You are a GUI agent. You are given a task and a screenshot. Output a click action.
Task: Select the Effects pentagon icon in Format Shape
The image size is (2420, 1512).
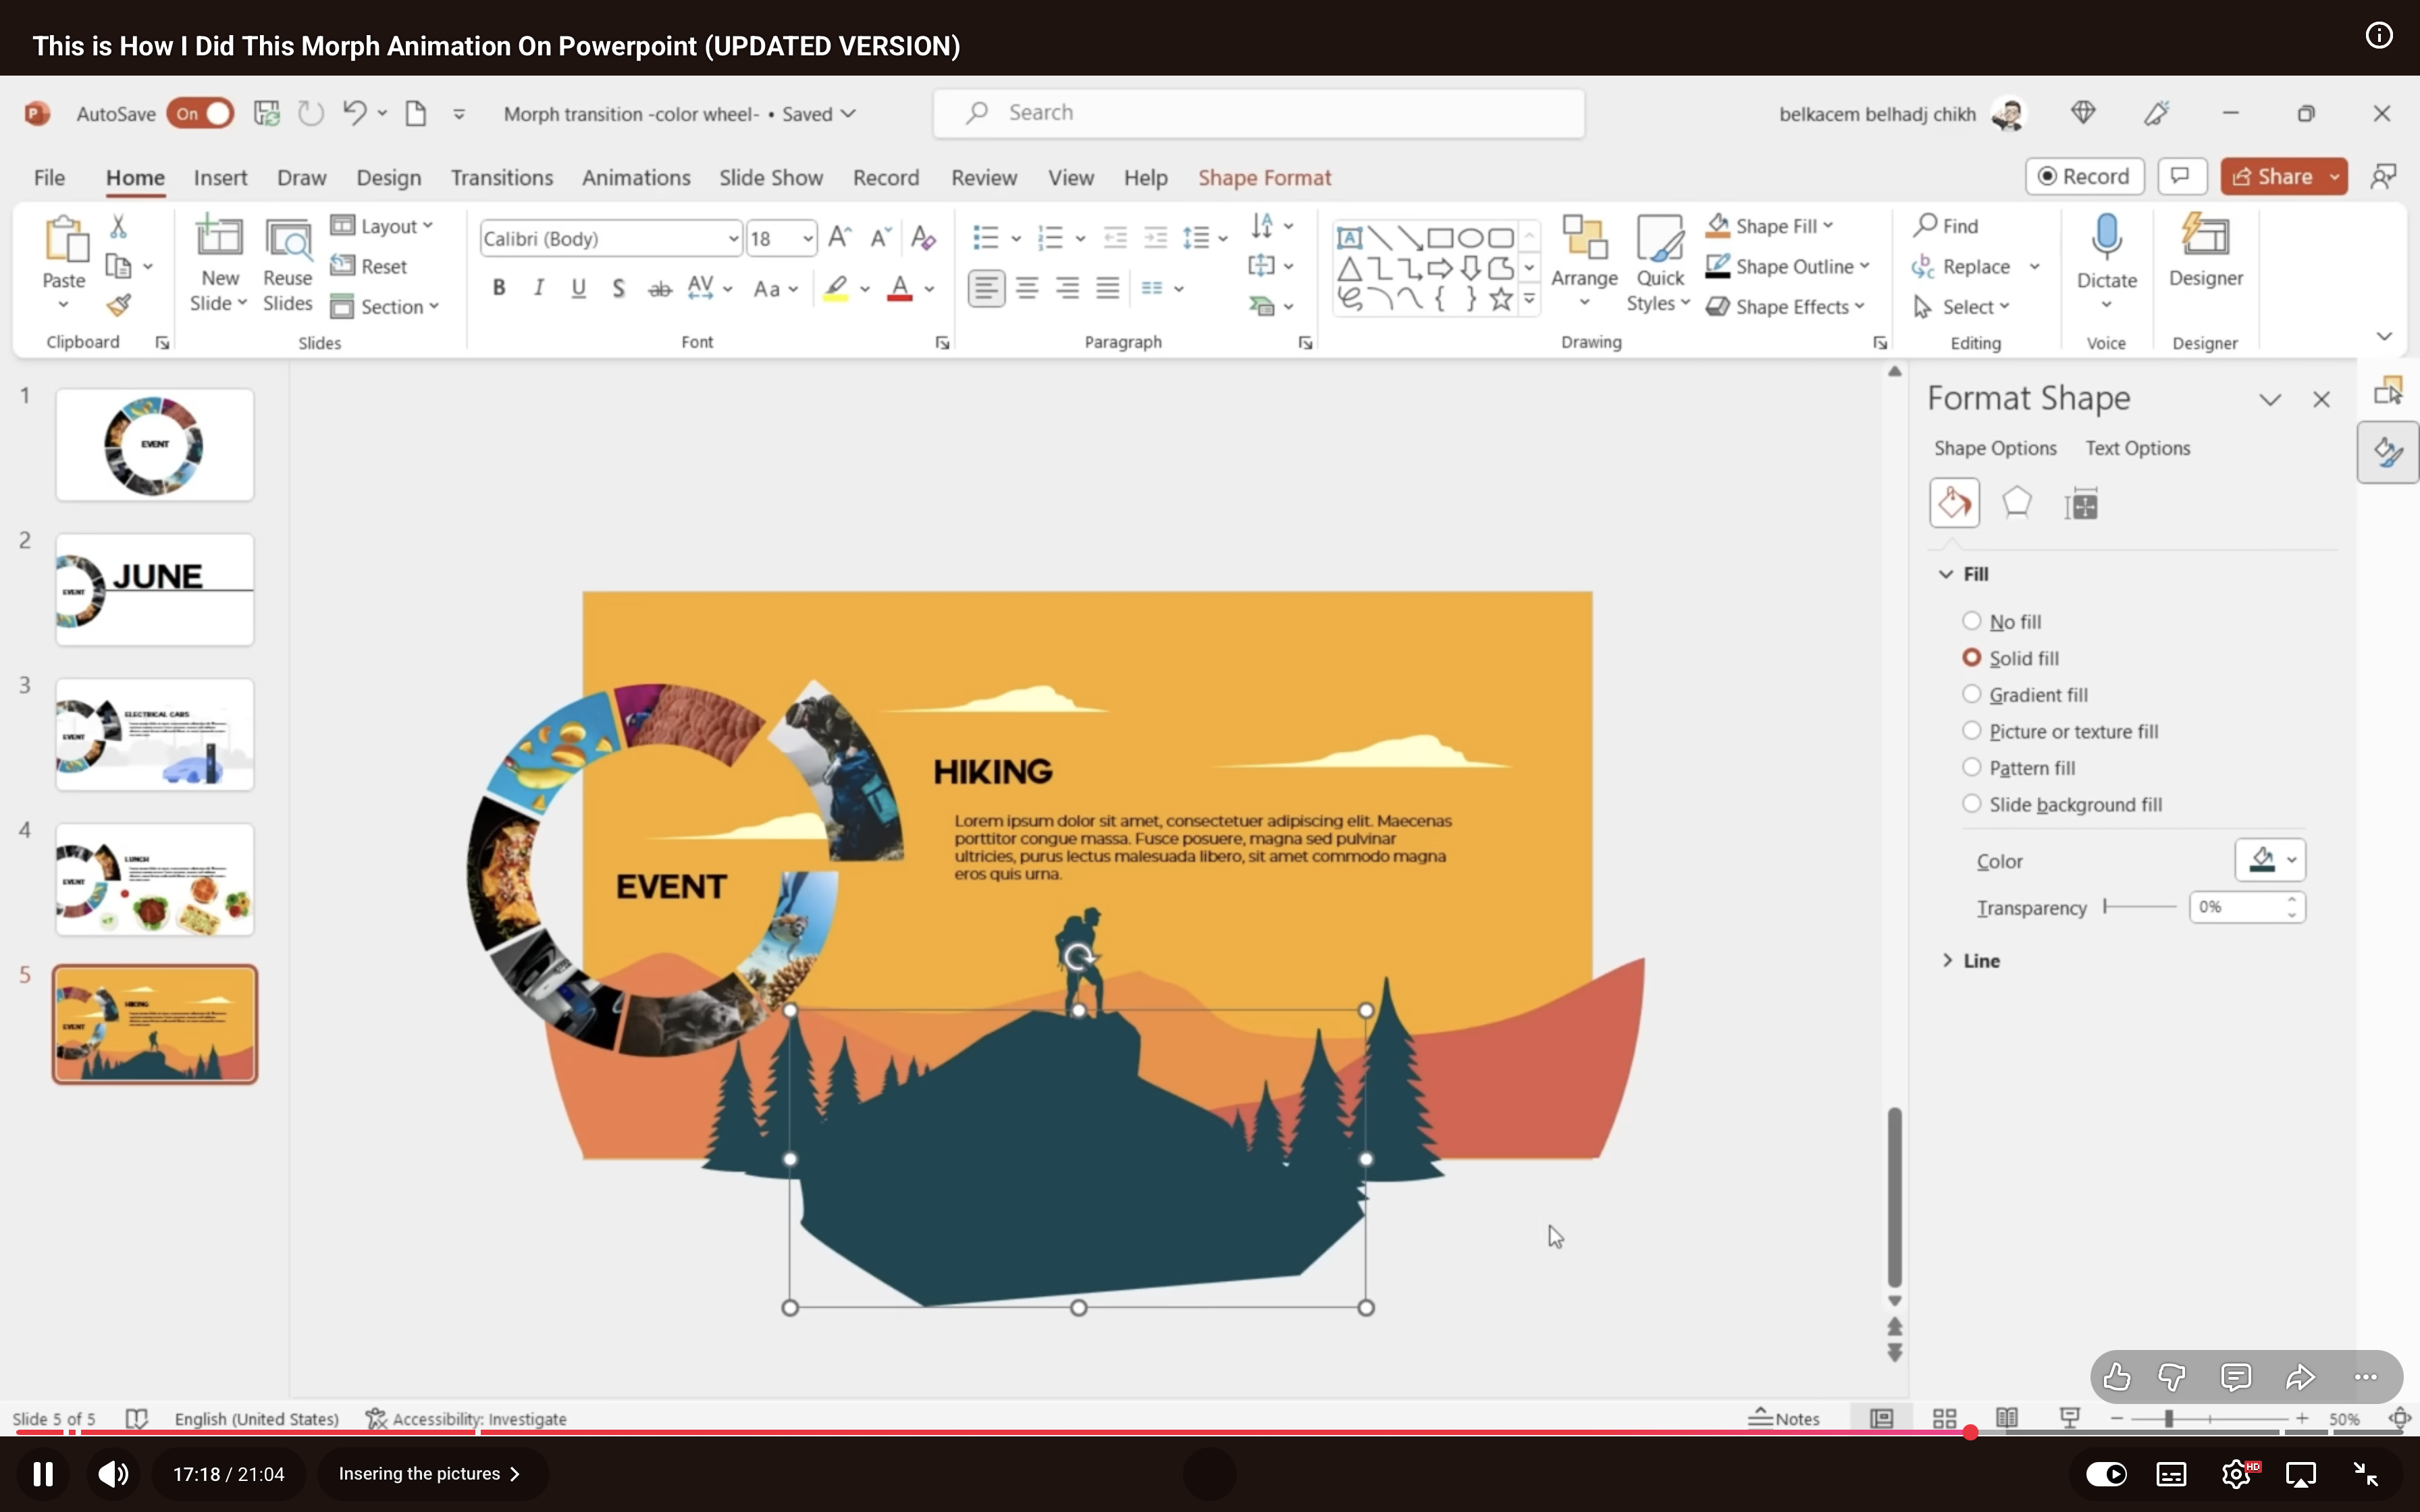(x=2017, y=503)
